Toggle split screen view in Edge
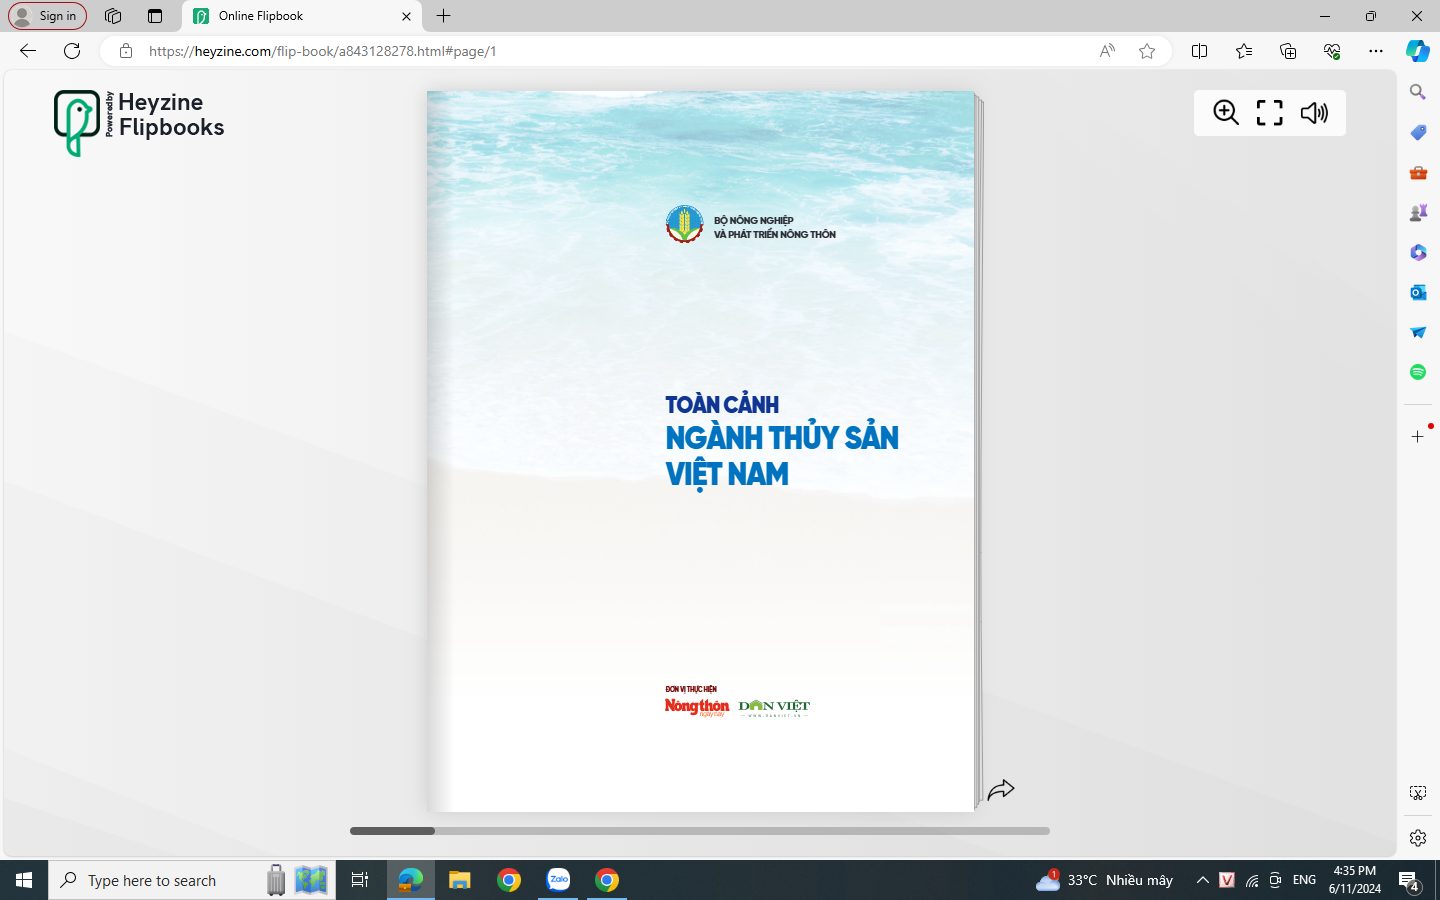The width and height of the screenshot is (1440, 900). [x=1199, y=51]
